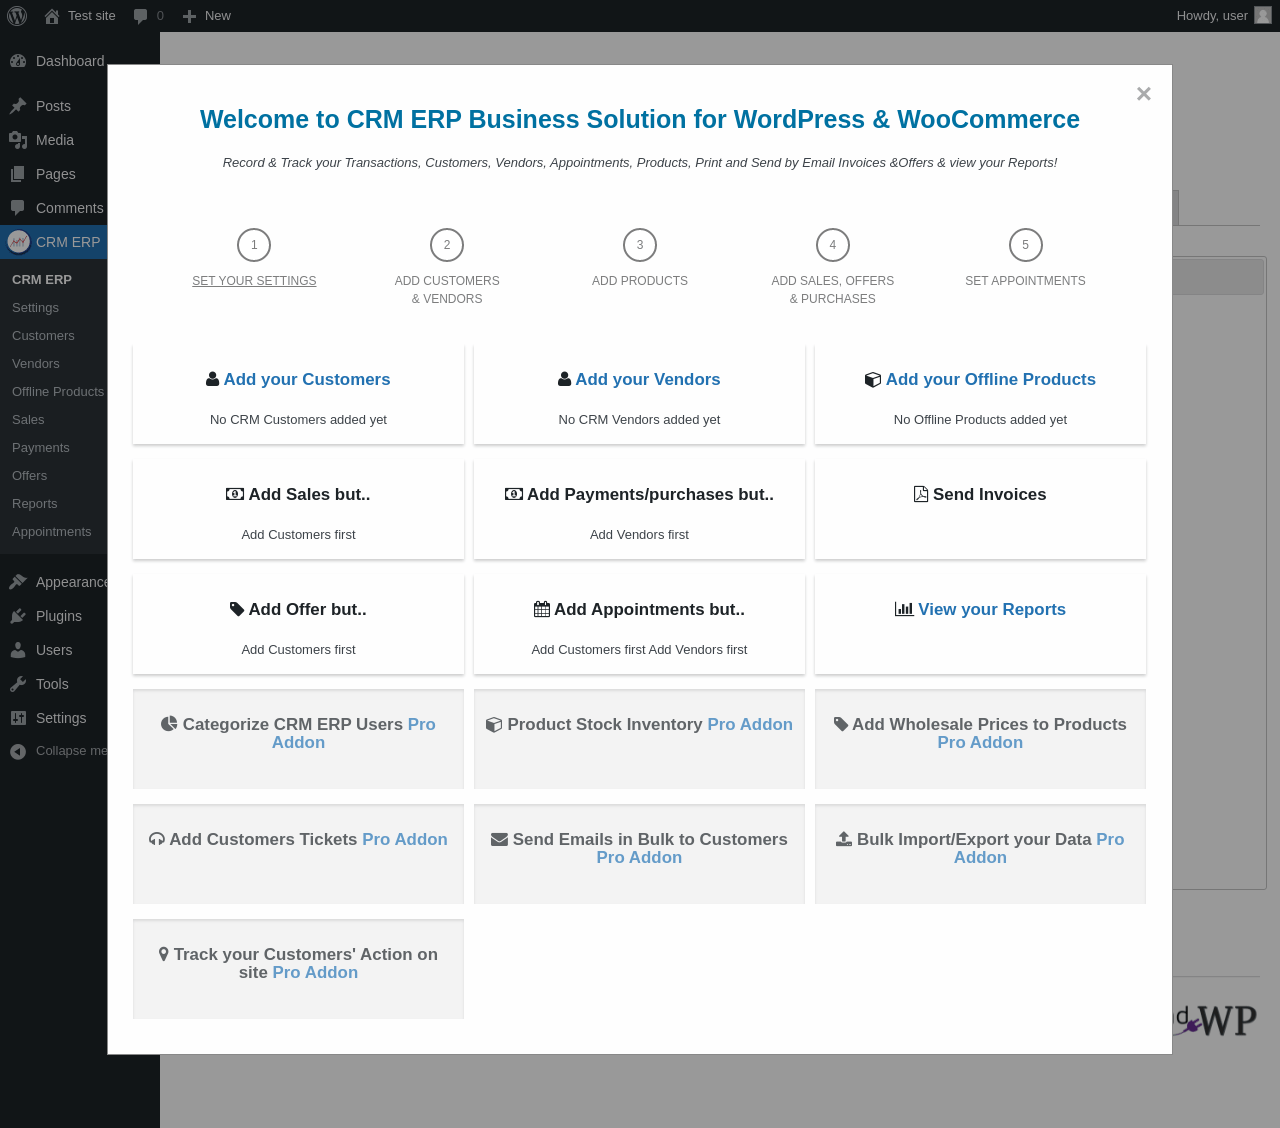The image size is (1280, 1128).
Task: Close the welcome popup
Action: click(1144, 93)
